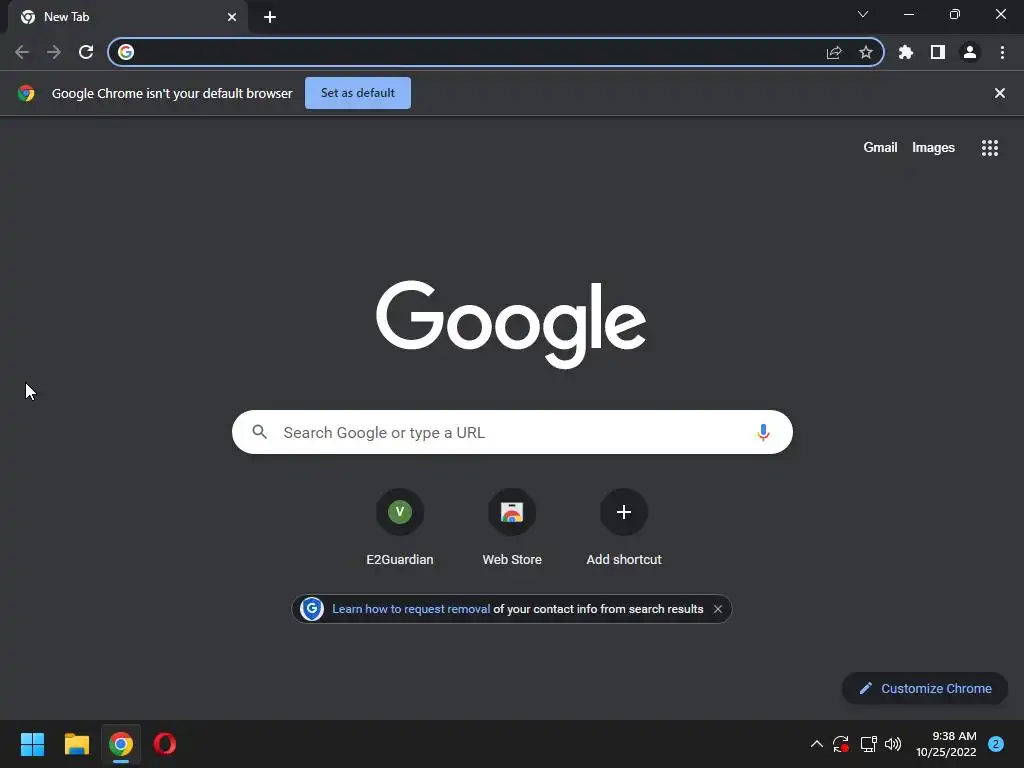This screenshot has width=1024, height=768.
Task: Reload the page with the refresh icon
Action: click(86, 52)
